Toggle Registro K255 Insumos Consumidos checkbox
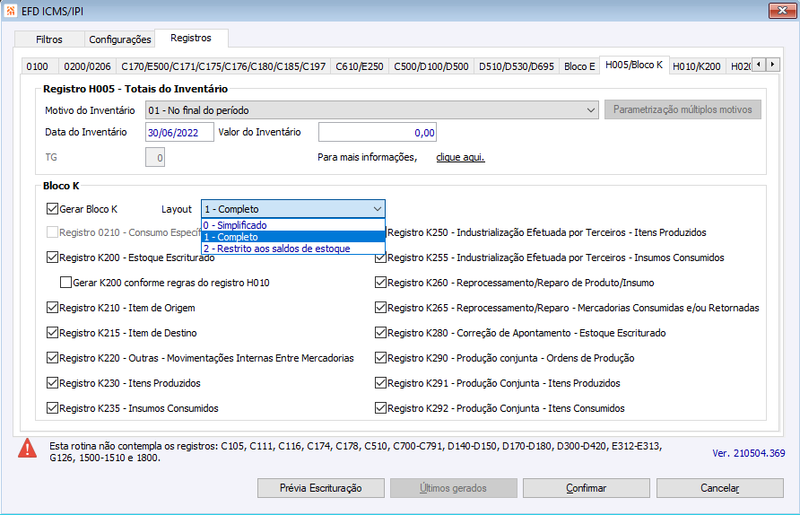This screenshot has height=515, width=800. pyautogui.click(x=380, y=258)
